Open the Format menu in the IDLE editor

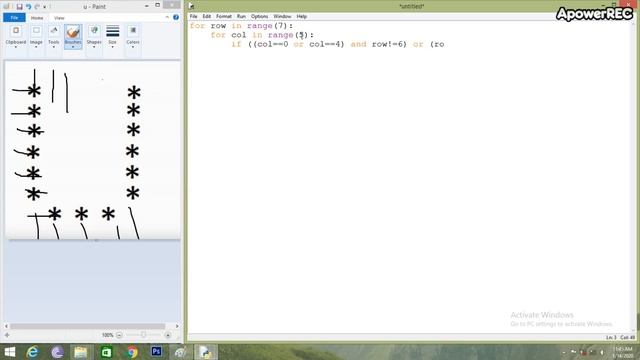[x=224, y=16]
